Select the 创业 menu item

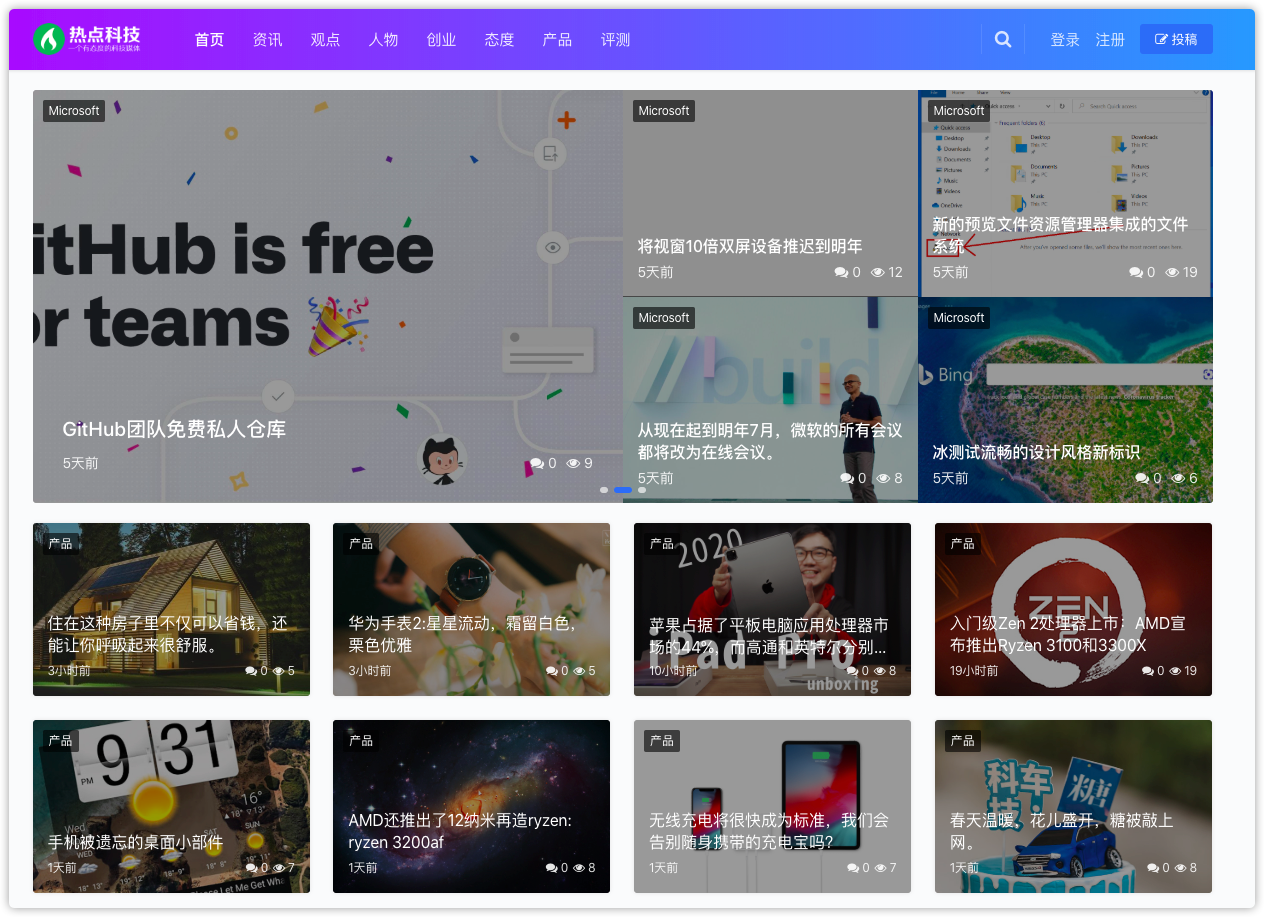(x=441, y=40)
